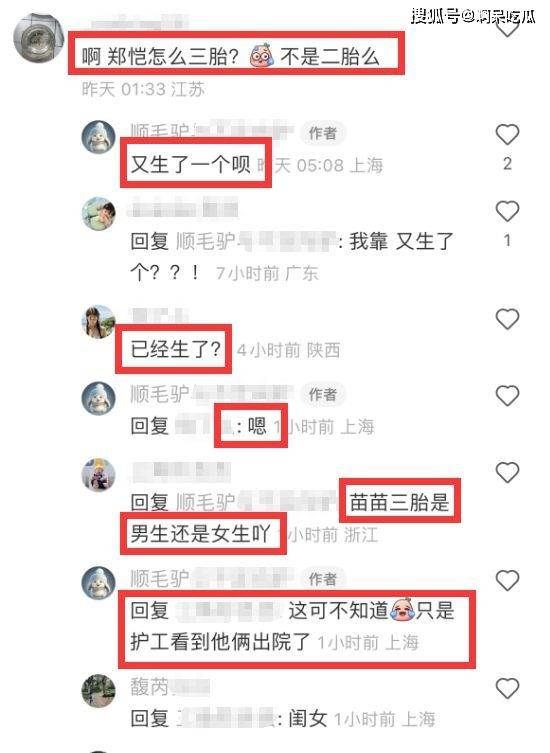
Task: Tap 作者 badge above 嗯 reply
Action: (x=323, y=394)
